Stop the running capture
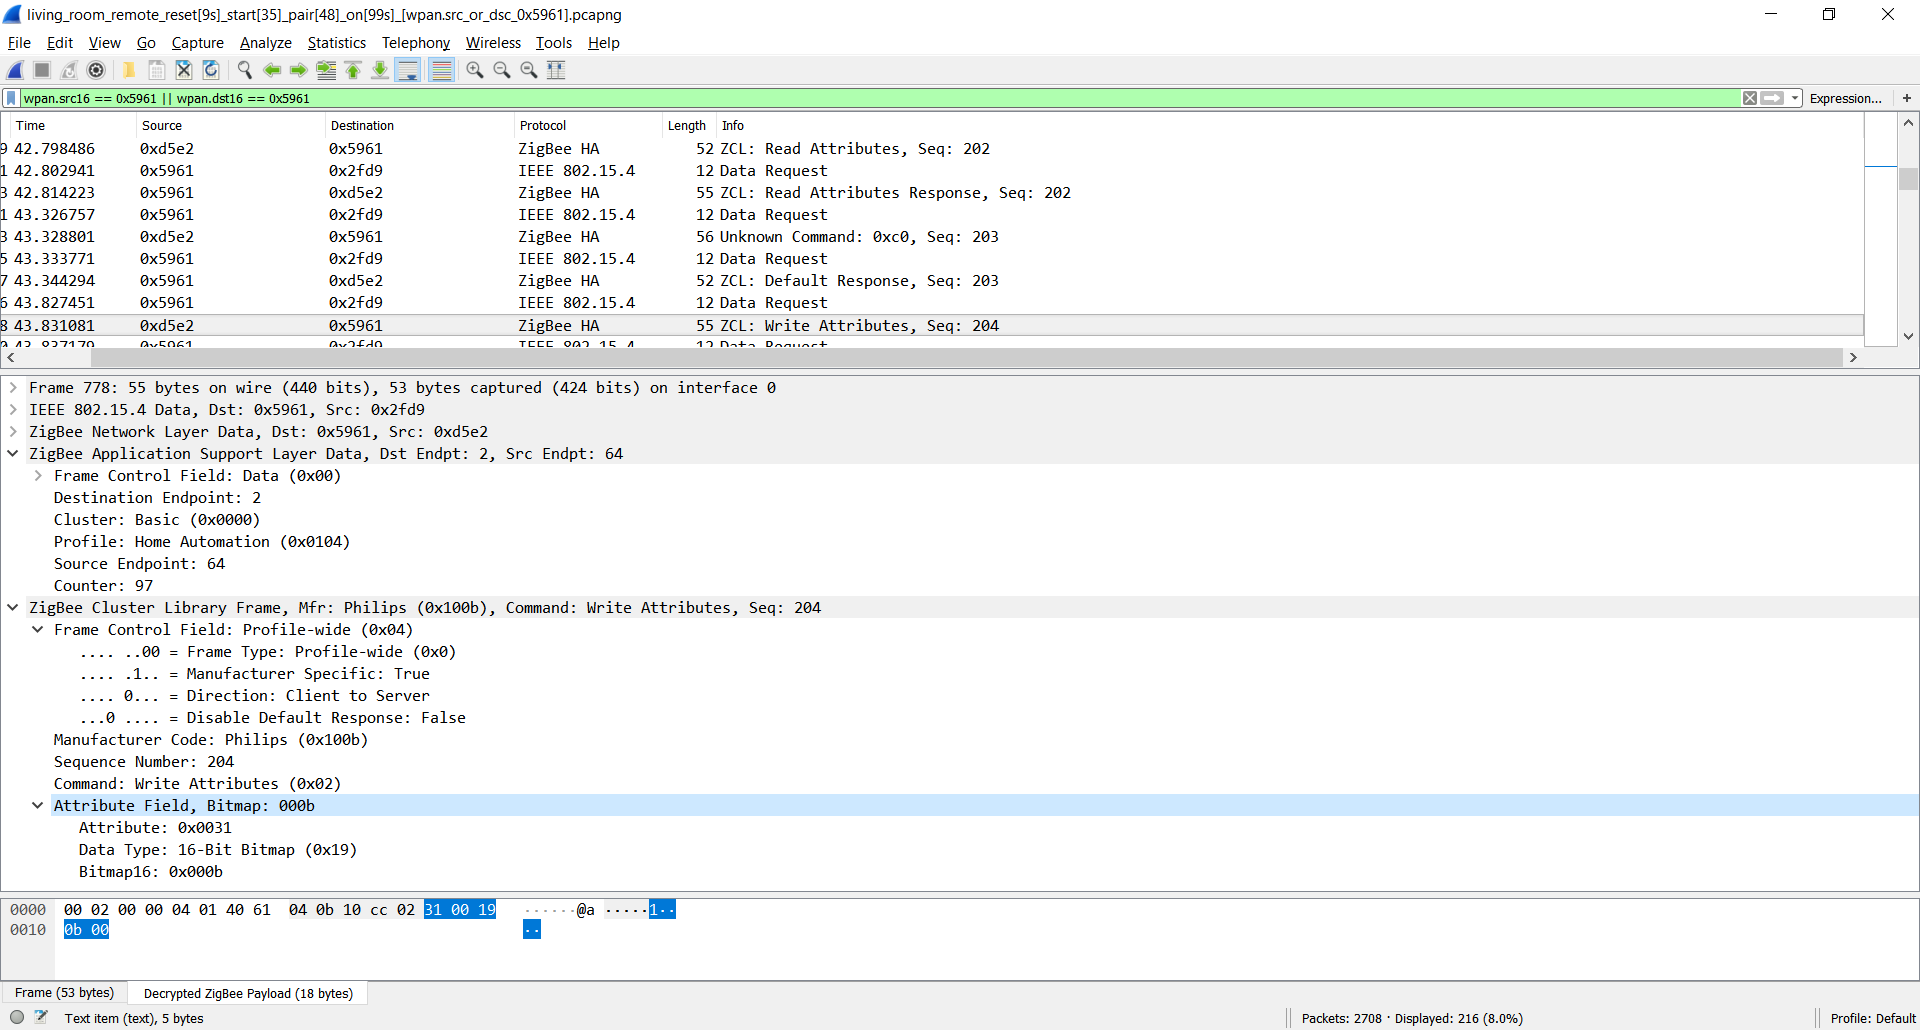This screenshot has width=1920, height=1030. pos(42,70)
